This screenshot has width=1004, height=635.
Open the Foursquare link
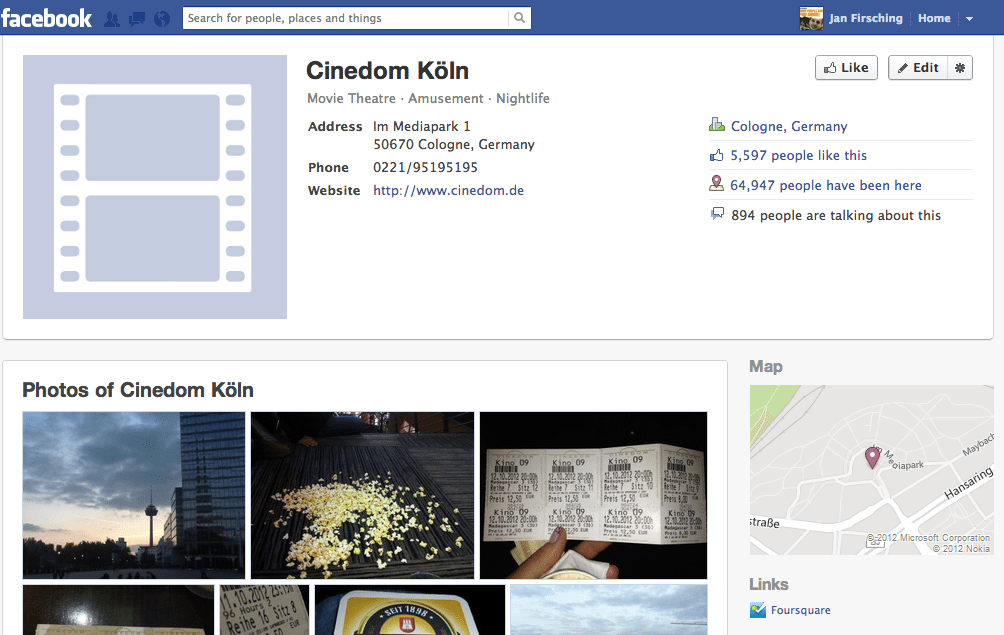tap(800, 610)
